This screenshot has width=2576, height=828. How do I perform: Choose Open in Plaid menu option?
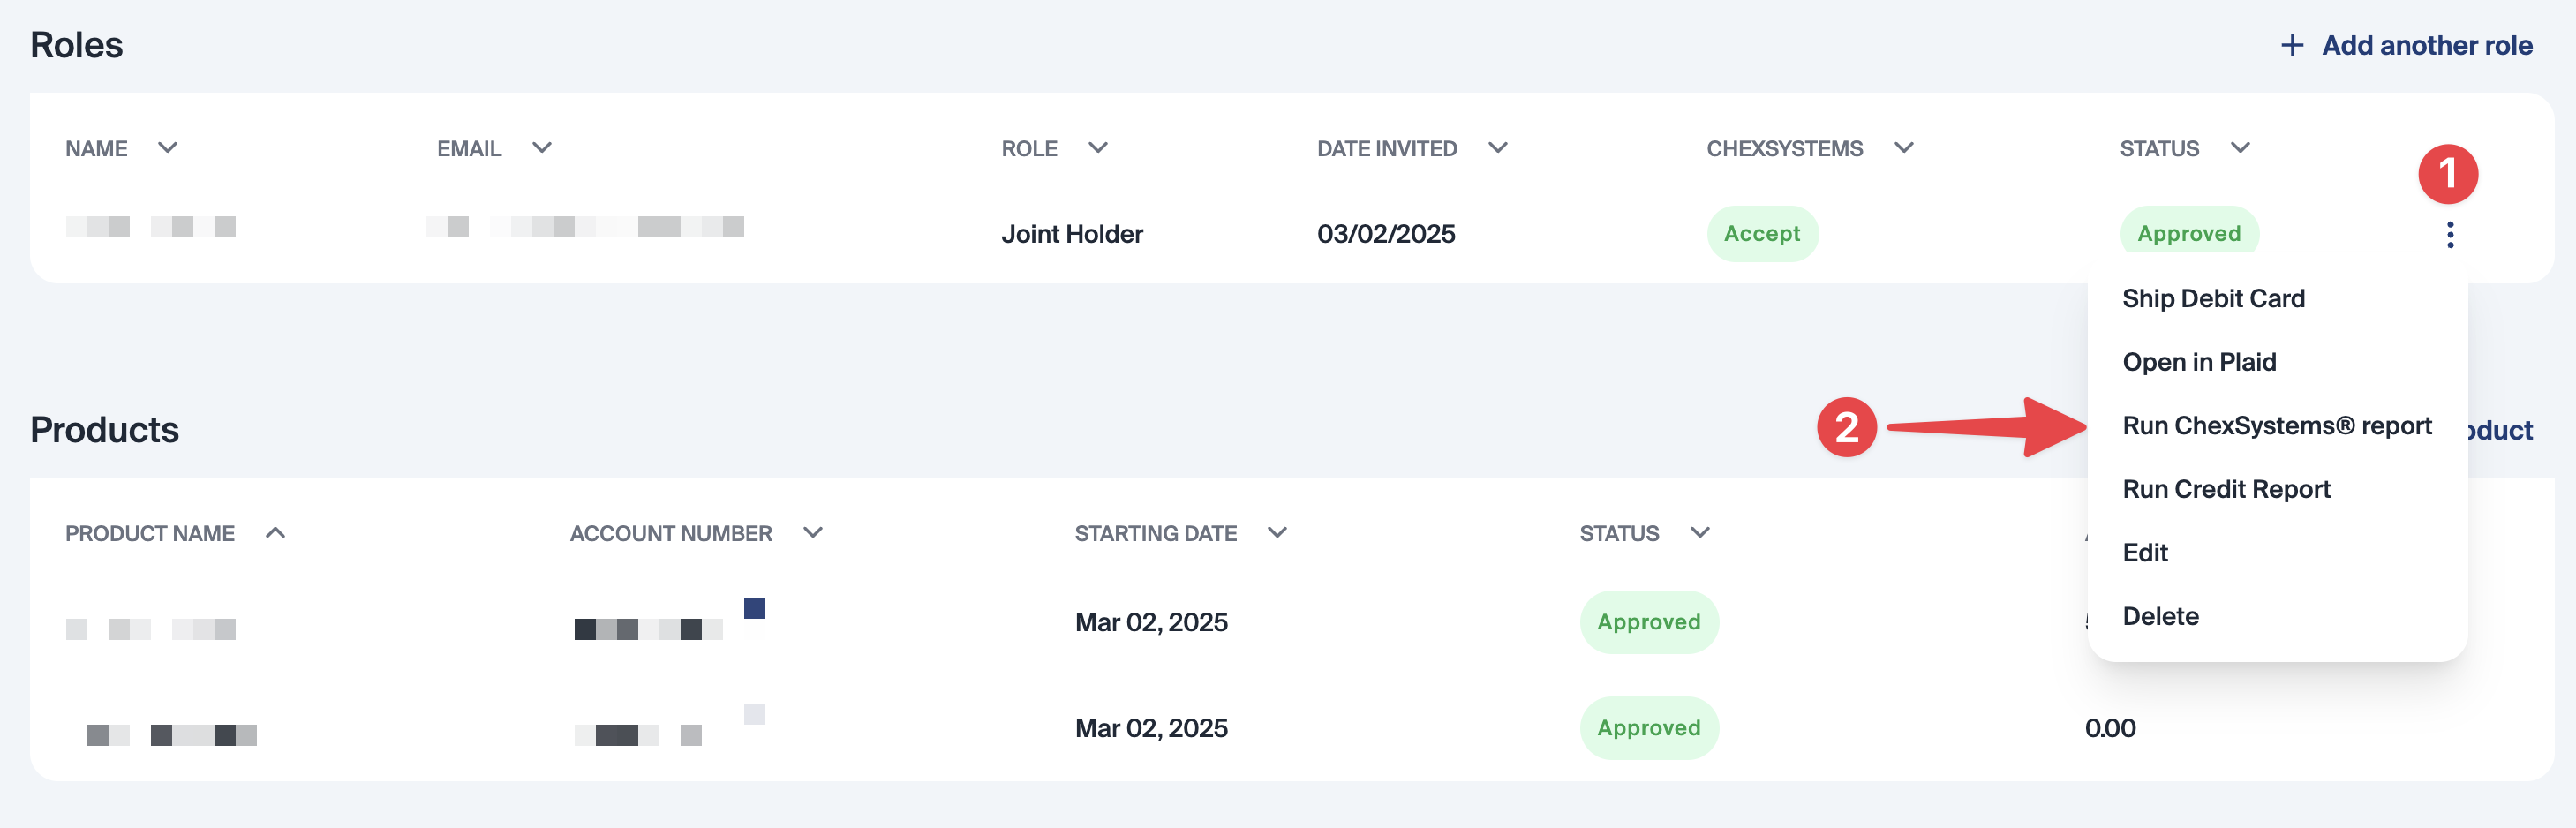tap(2199, 362)
